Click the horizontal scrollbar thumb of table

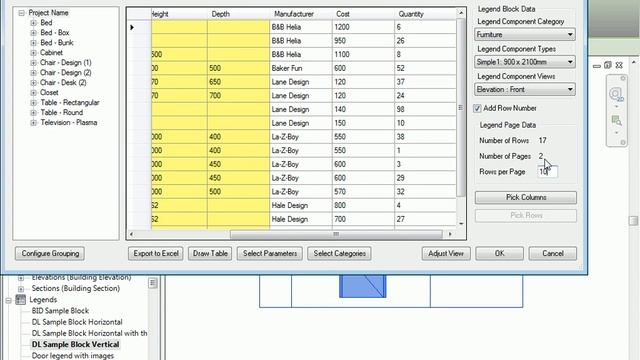(336, 234)
